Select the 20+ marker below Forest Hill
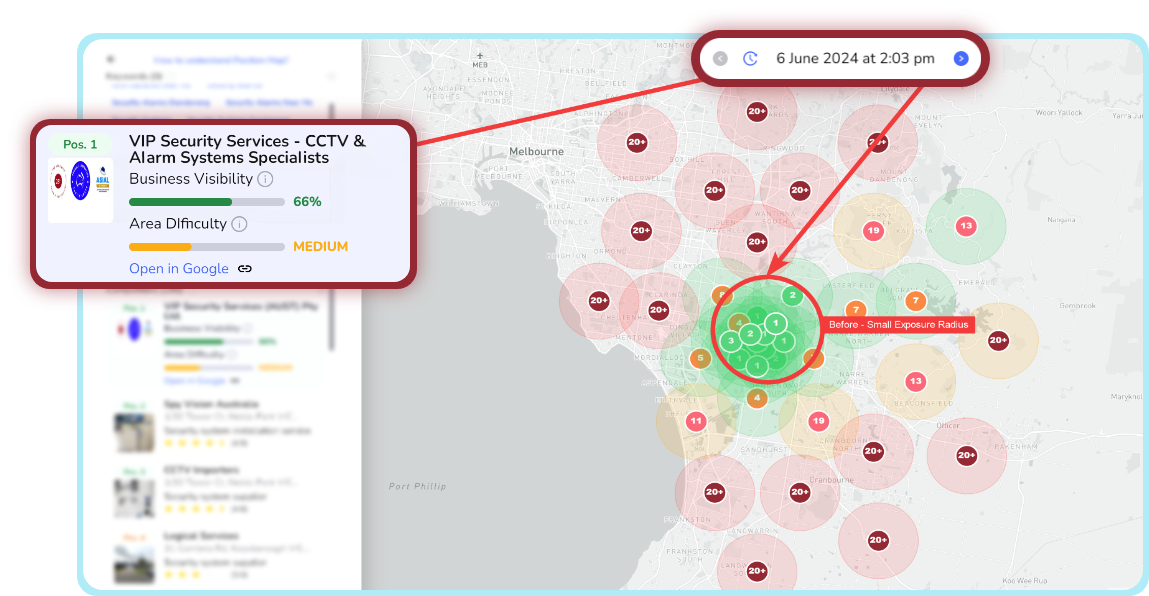This screenshot has height=596, width=1149. click(x=714, y=191)
